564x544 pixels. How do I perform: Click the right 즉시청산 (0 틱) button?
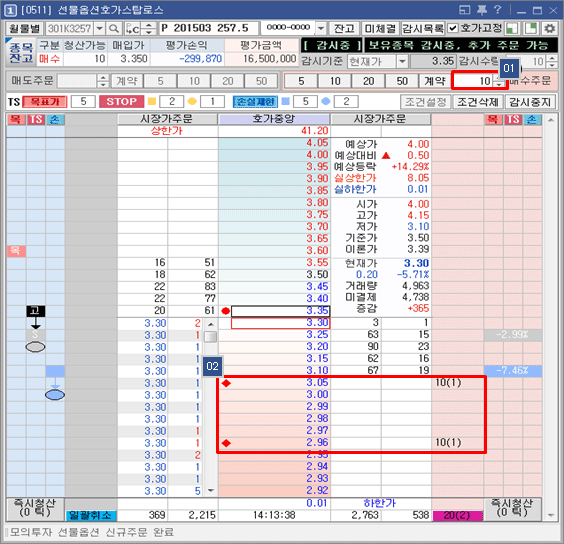click(x=513, y=508)
